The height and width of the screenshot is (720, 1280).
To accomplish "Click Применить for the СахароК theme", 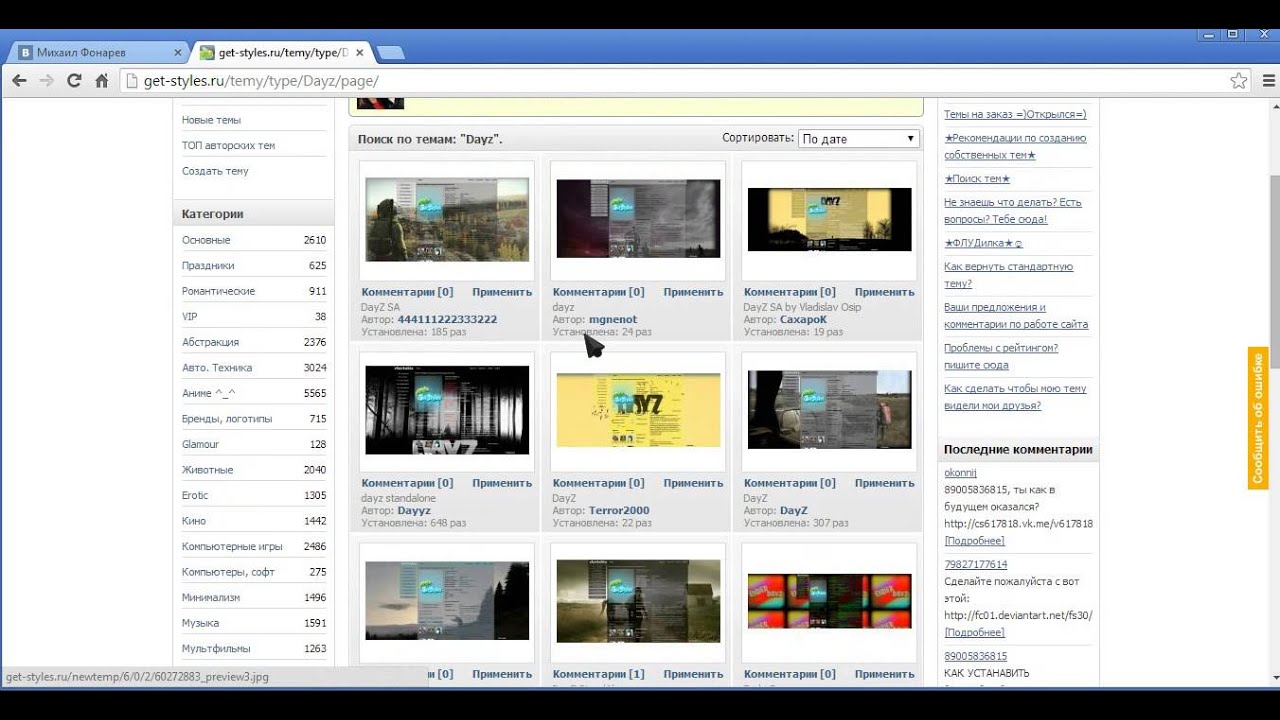I will (884, 292).
